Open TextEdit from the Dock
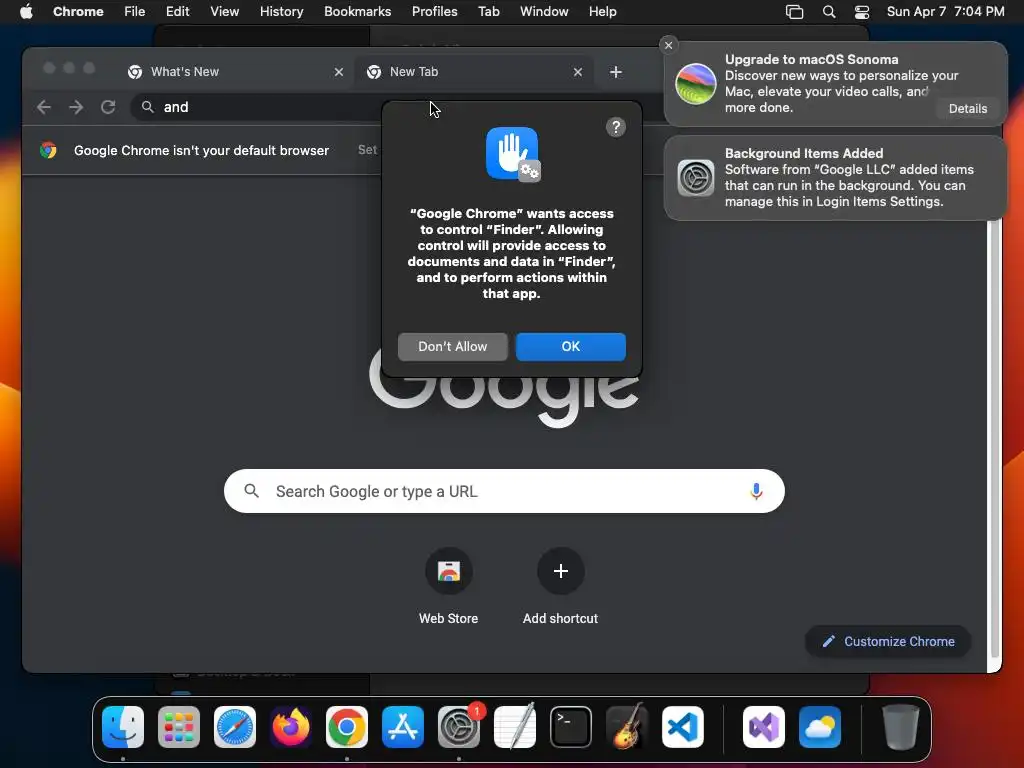 pos(515,726)
